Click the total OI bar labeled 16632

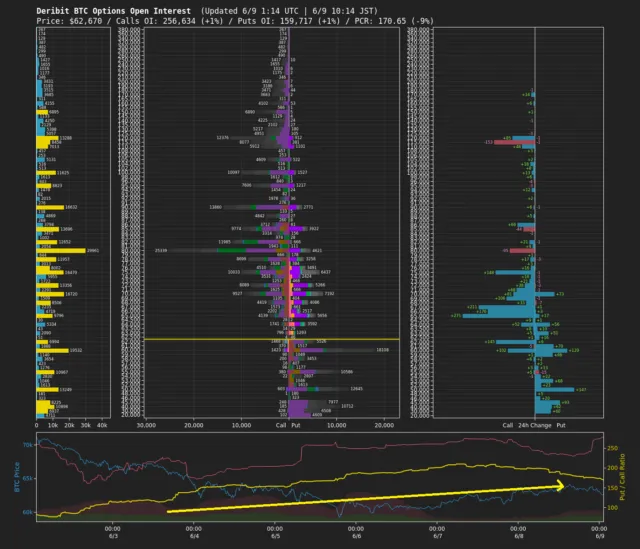tap(50, 207)
